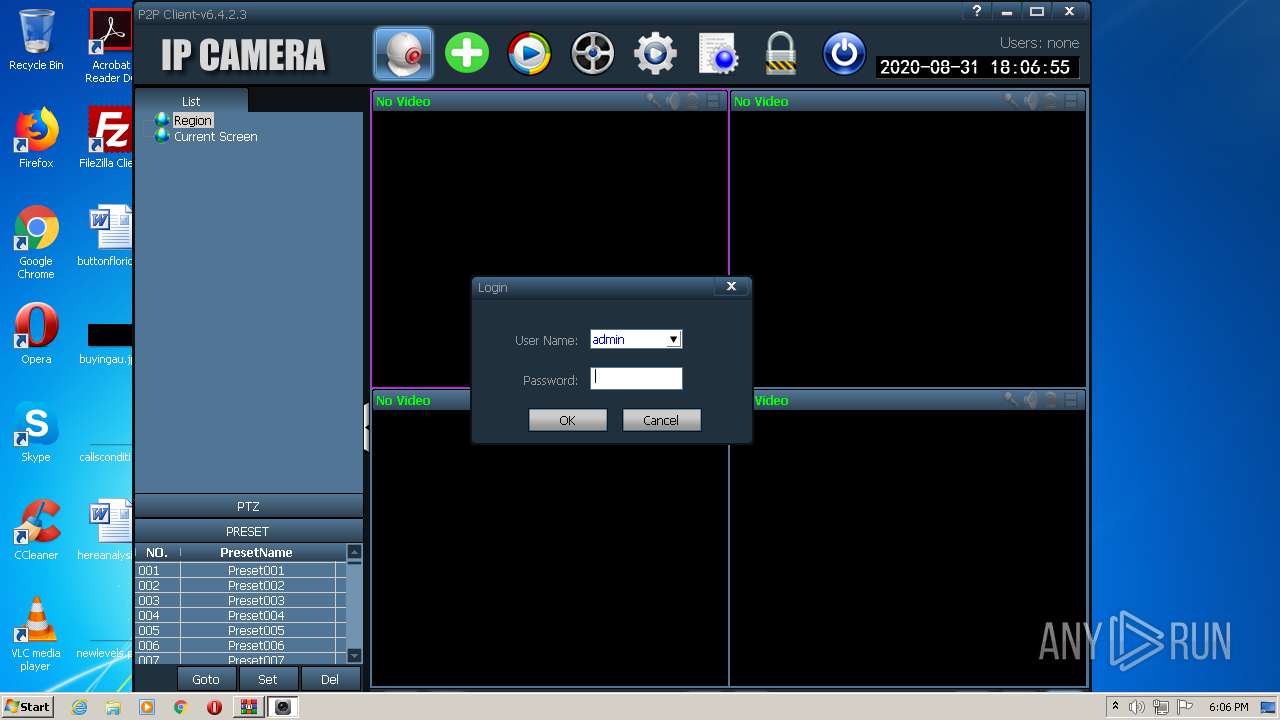The height and width of the screenshot is (720, 1280).
Task: Click the green plus Add Device icon
Action: click(x=467, y=53)
